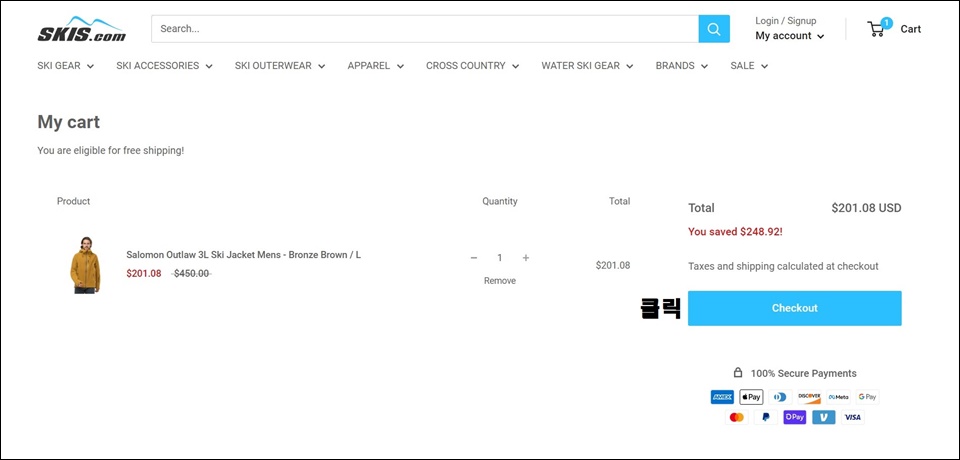Click the quantity value field
The height and width of the screenshot is (460, 960).
pos(500,258)
